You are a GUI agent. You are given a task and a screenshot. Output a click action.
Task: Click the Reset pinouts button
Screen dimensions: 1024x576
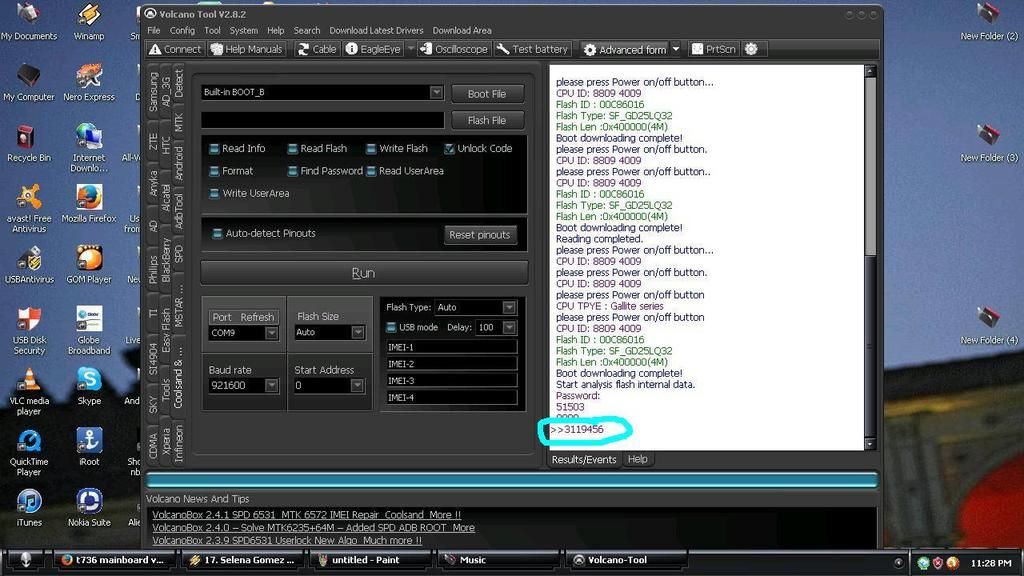pos(480,235)
